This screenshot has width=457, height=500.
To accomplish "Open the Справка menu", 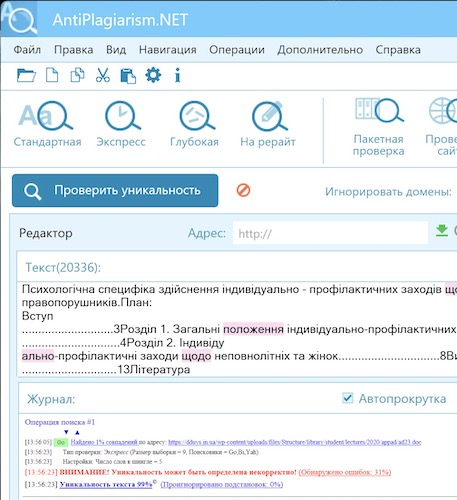I will (x=398, y=50).
